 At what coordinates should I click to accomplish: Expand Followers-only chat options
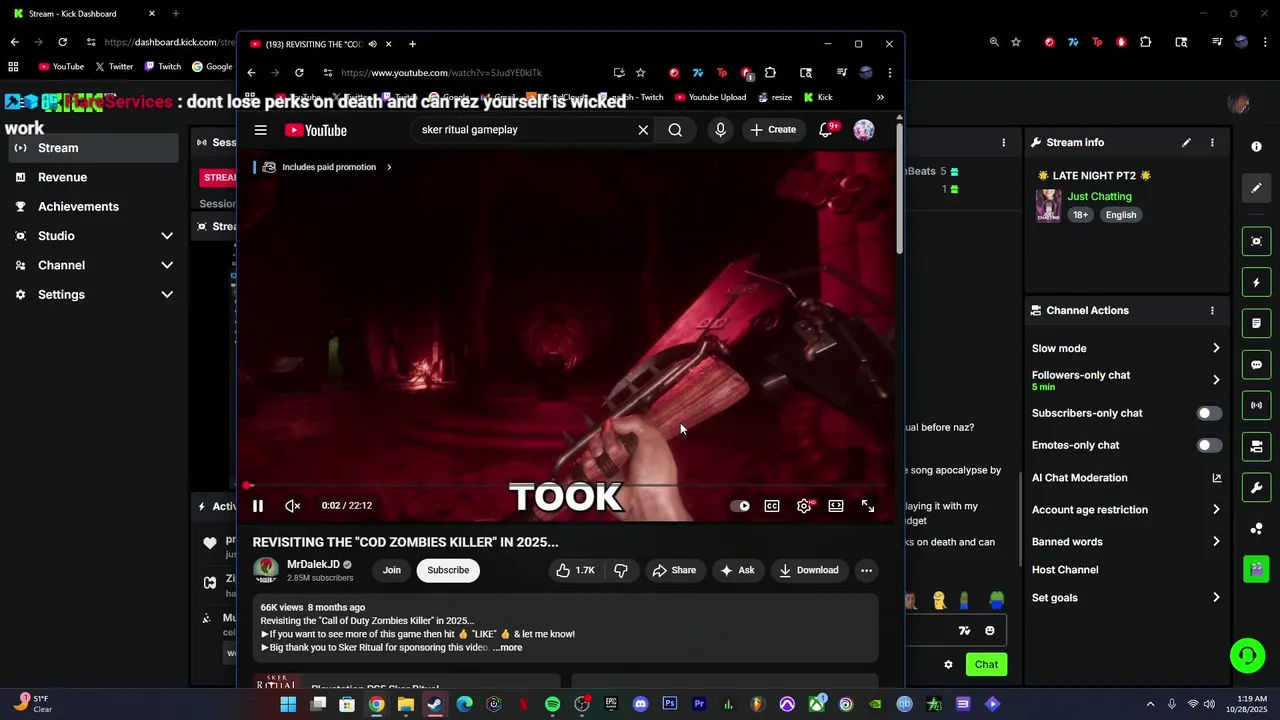[x=1126, y=380]
